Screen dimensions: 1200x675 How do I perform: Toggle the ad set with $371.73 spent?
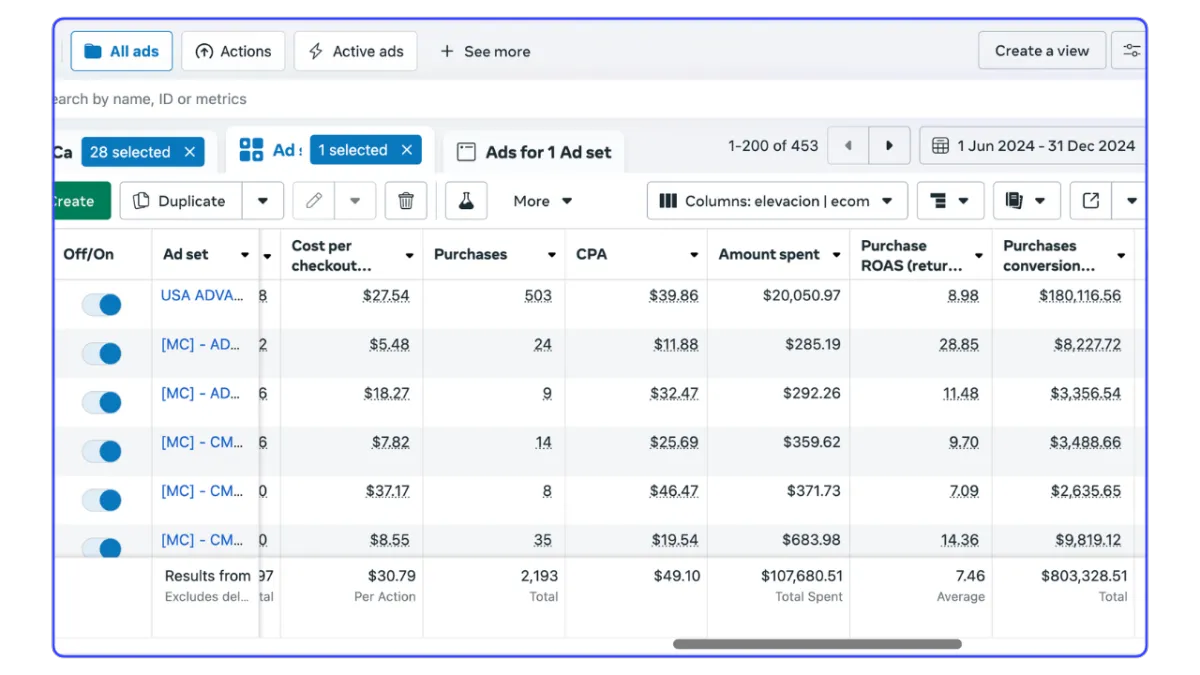[102, 500]
